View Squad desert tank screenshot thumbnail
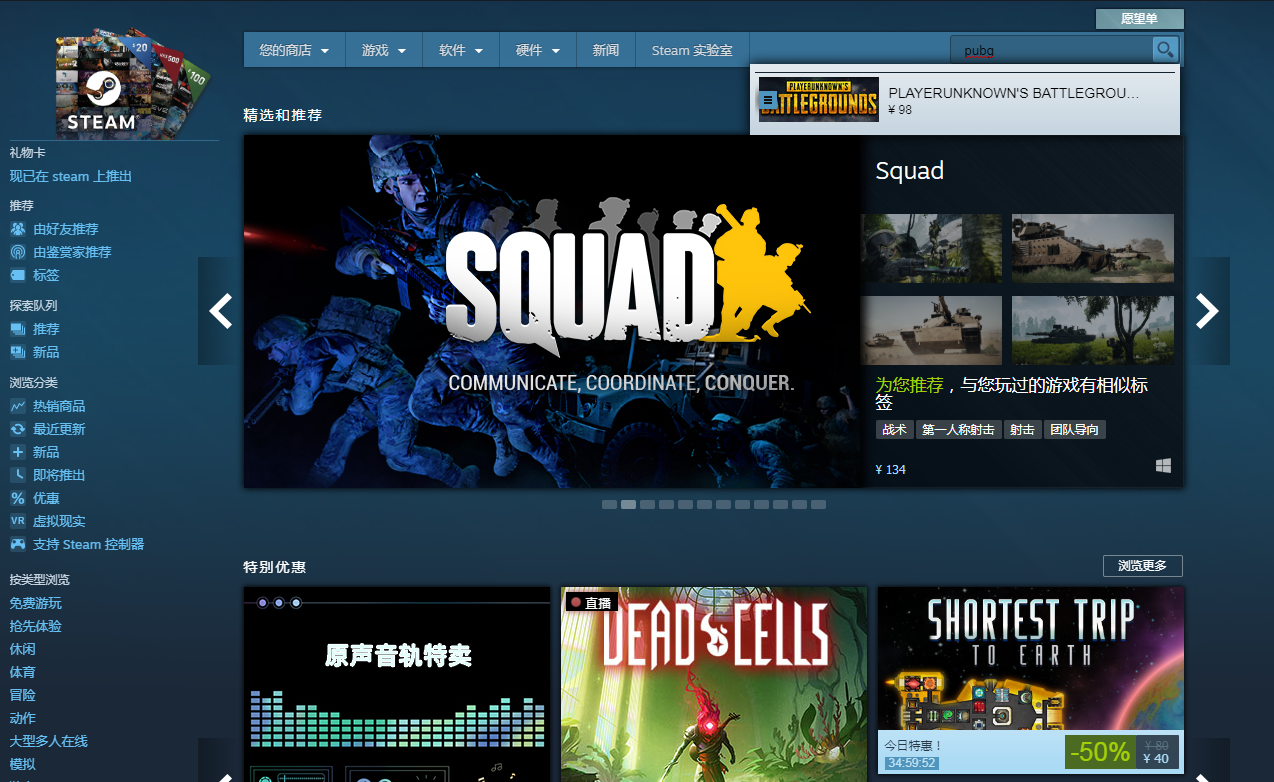1274x782 pixels. click(x=932, y=330)
